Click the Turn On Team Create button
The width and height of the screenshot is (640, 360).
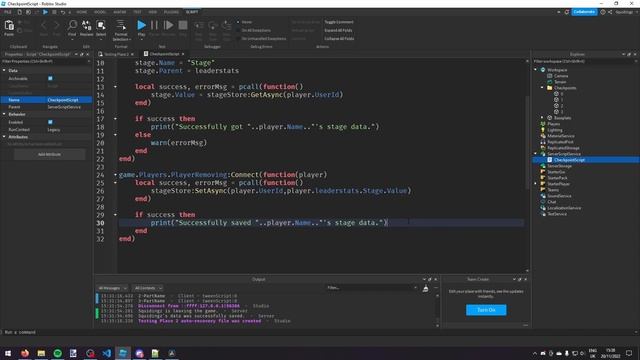pos(486,310)
